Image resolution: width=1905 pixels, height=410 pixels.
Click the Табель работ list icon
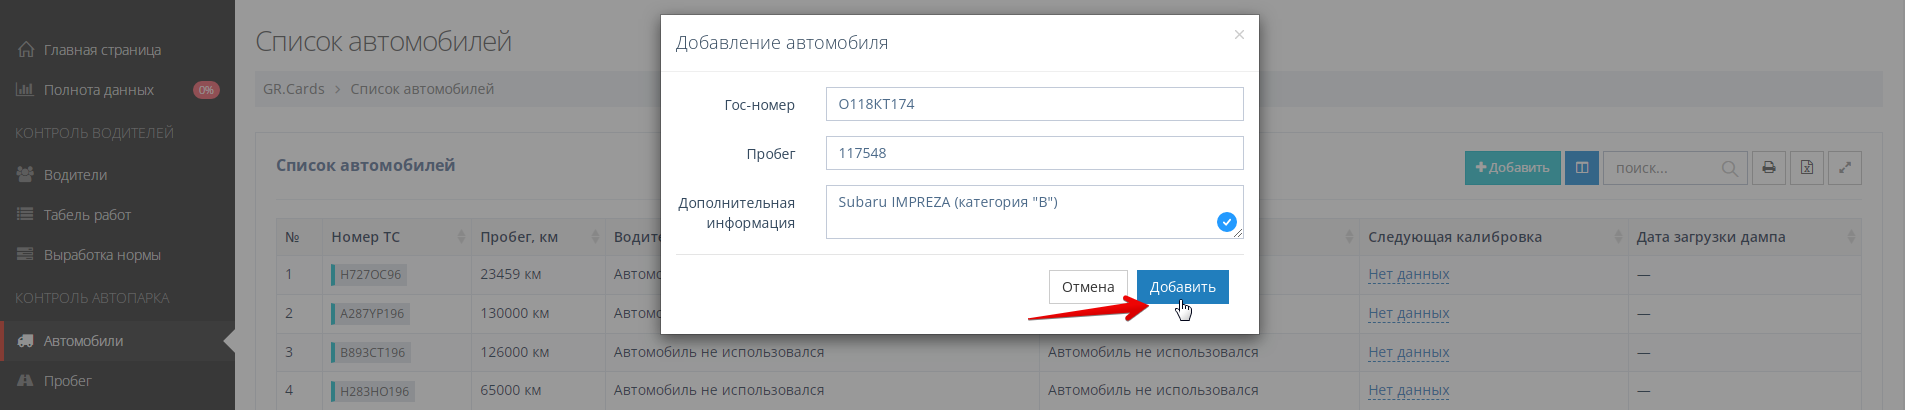click(x=25, y=214)
